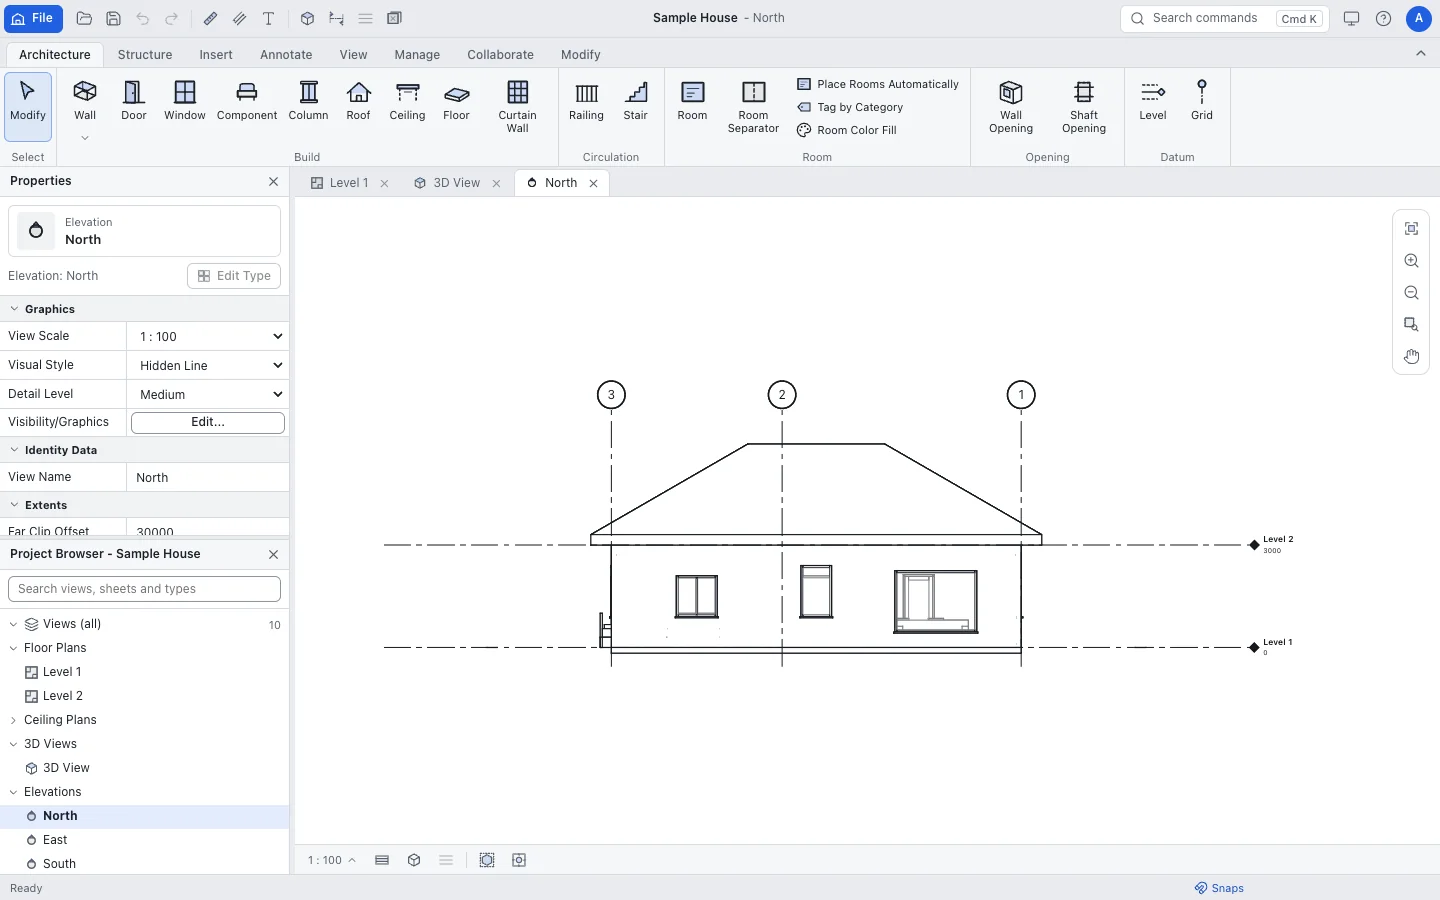
Task: Open the Detail Level dropdown
Action: pos(208,394)
